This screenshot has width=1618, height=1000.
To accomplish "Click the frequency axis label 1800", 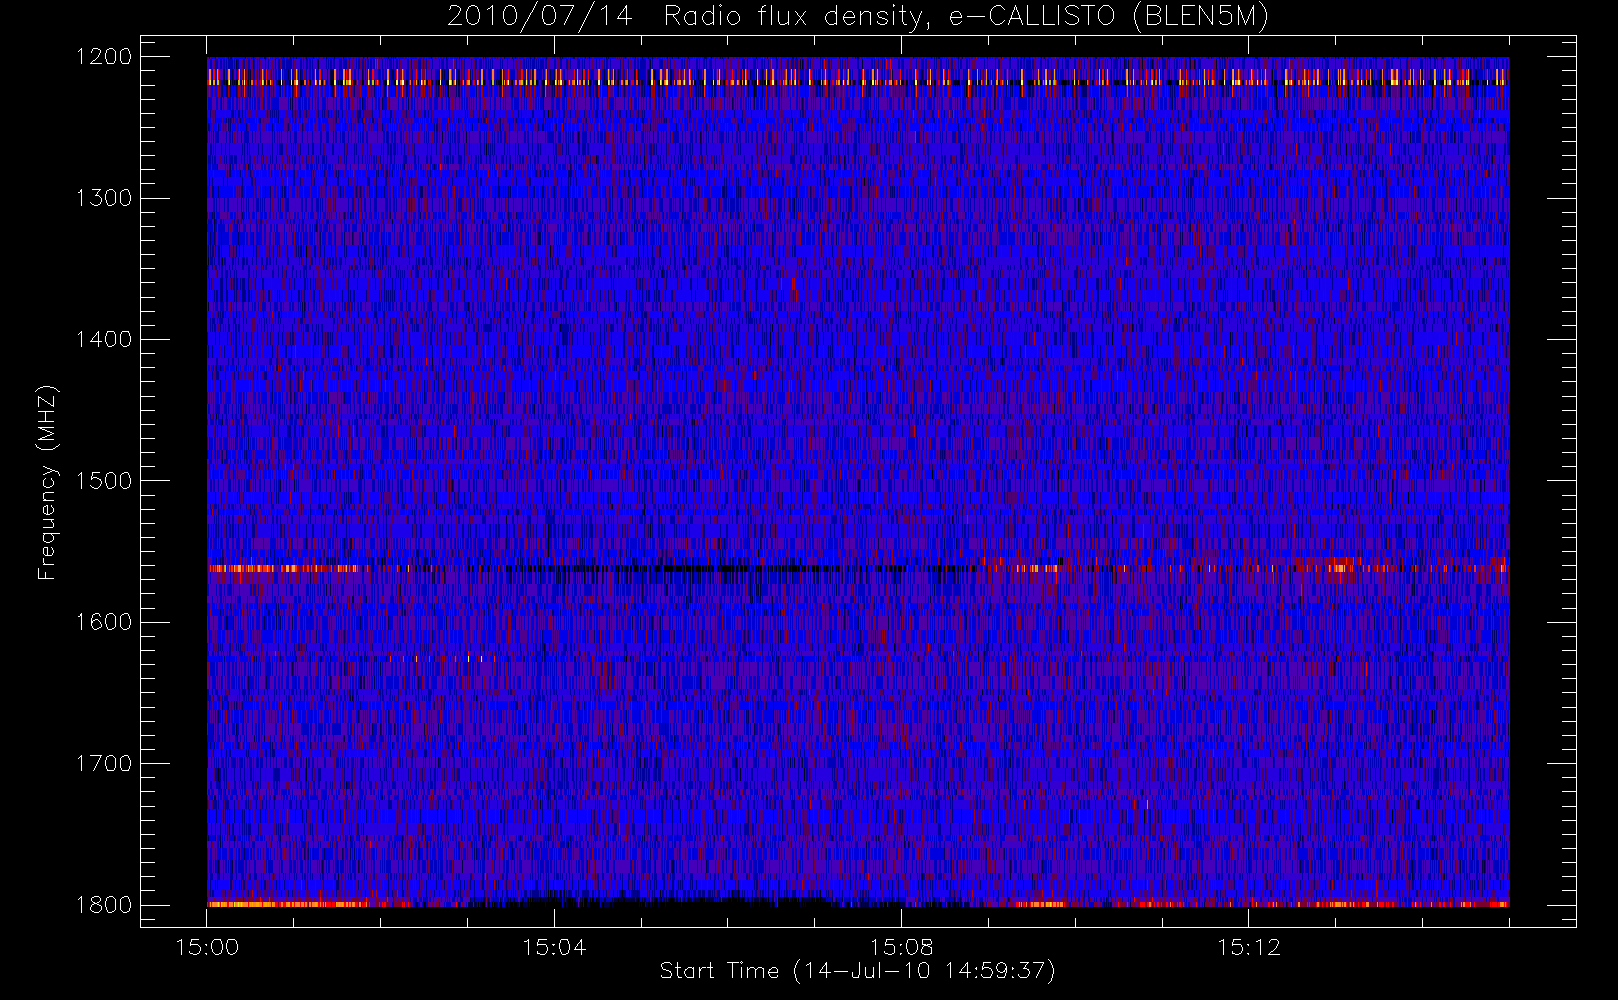I will tap(103, 904).
